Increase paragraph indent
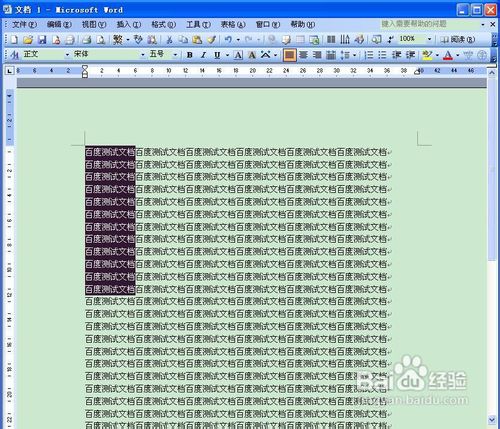 [411, 55]
